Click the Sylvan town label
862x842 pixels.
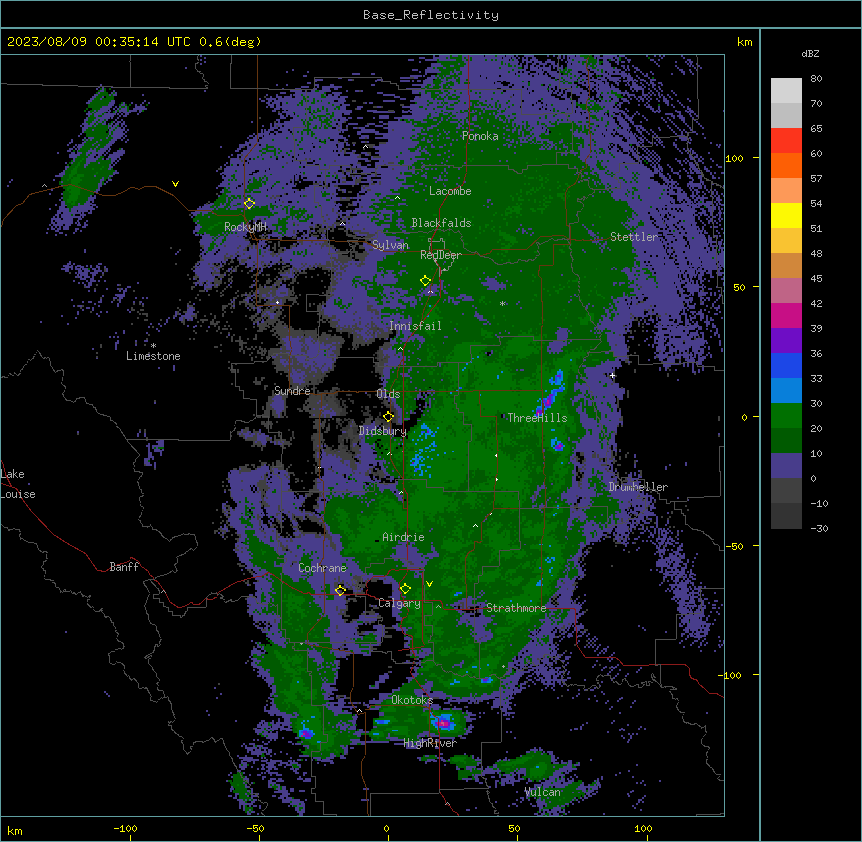click(x=390, y=245)
